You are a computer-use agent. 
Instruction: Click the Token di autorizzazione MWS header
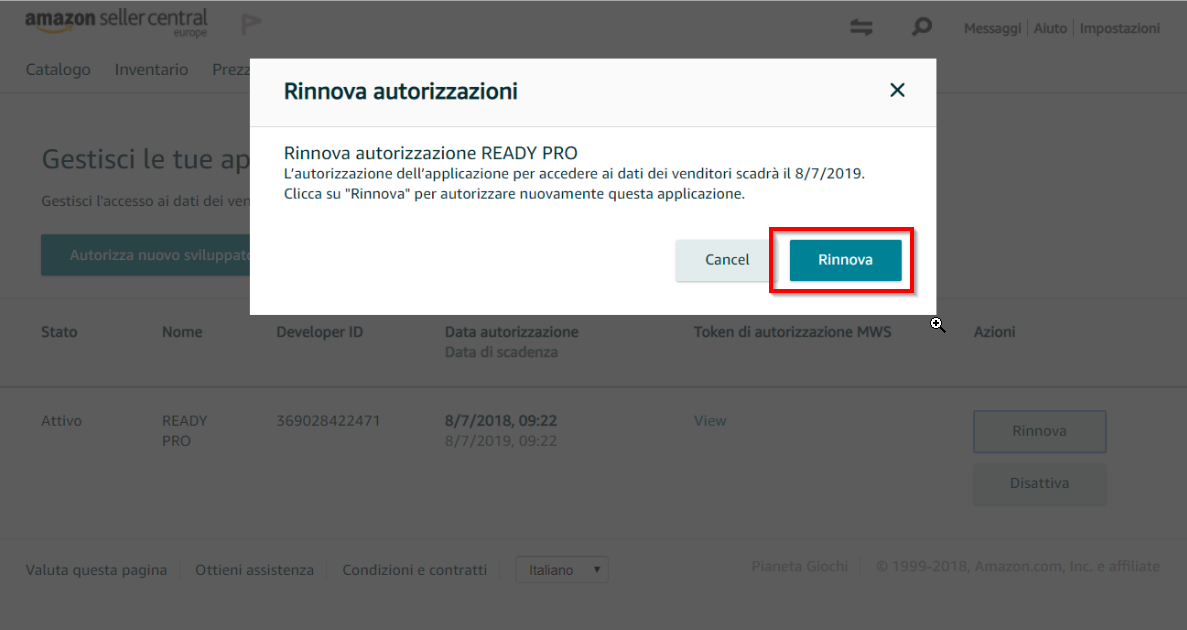(x=793, y=332)
